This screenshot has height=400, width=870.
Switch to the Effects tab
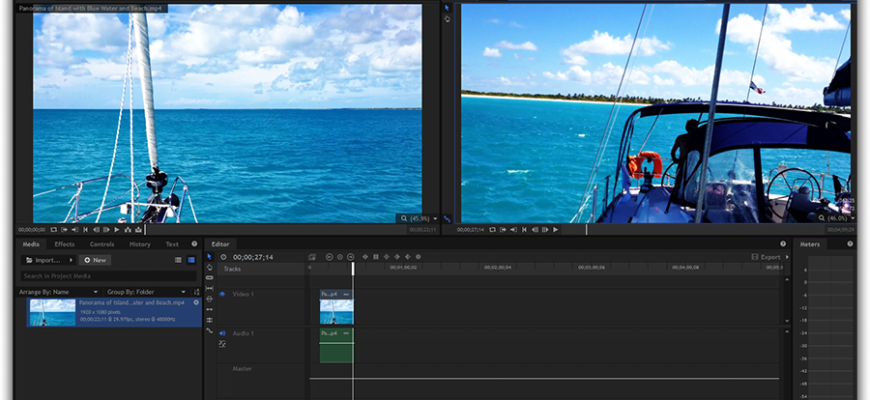(x=64, y=244)
